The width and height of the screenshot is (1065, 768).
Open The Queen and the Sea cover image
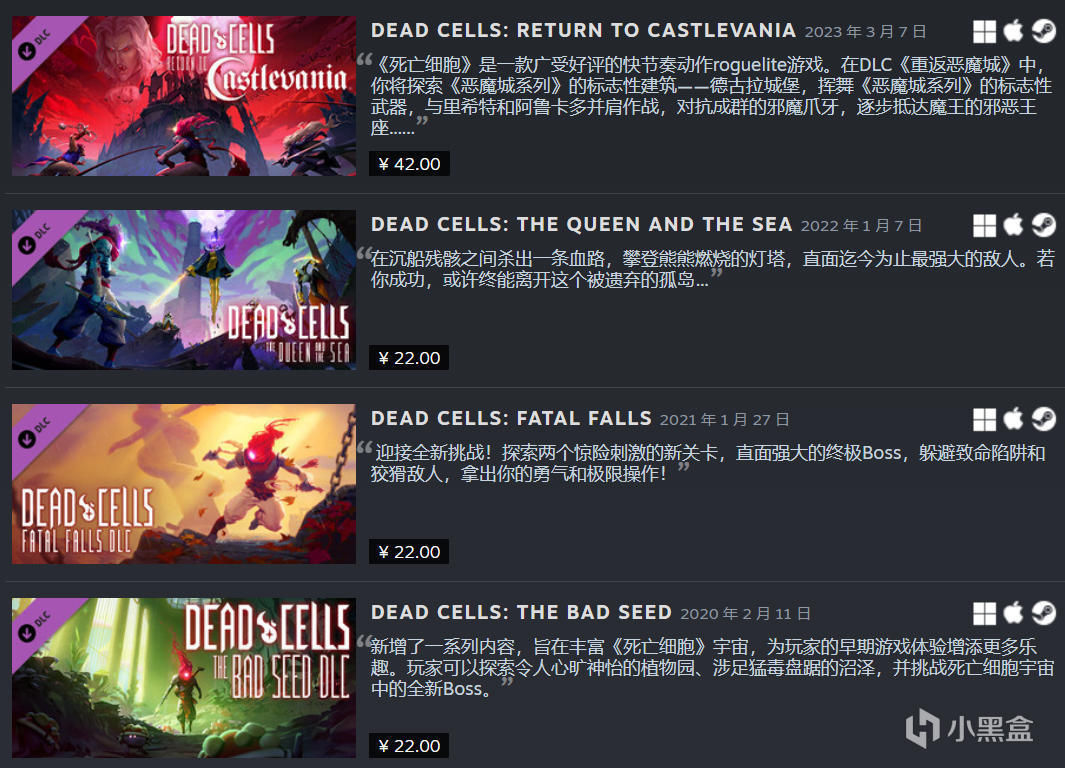184,290
